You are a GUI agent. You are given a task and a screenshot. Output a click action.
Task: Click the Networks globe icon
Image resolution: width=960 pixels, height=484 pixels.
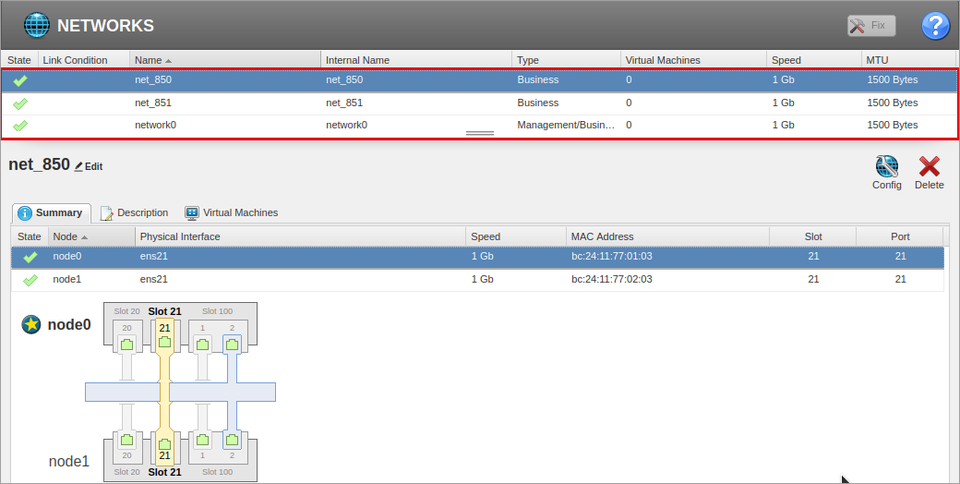point(37,25)
